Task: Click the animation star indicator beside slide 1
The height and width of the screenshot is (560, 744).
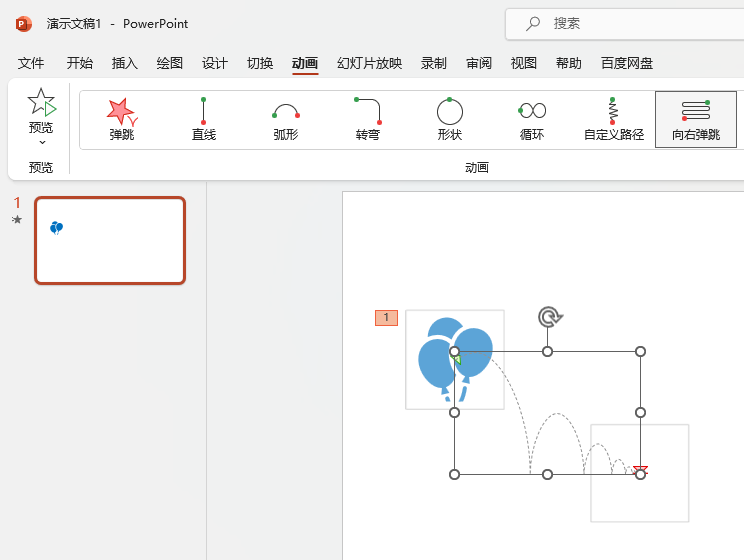Action: (17, 219)
